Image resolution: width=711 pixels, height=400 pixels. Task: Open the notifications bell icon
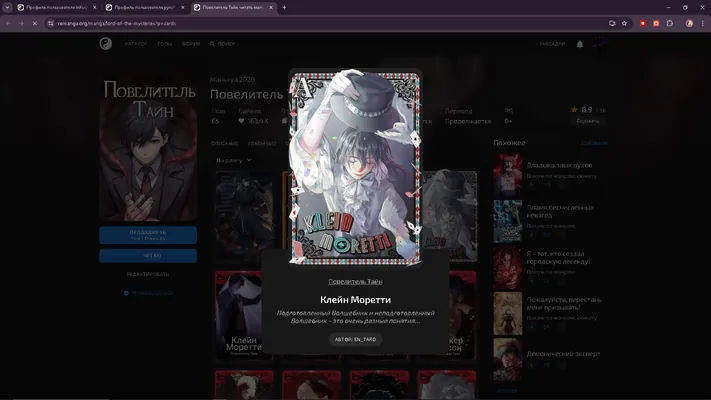580,44
